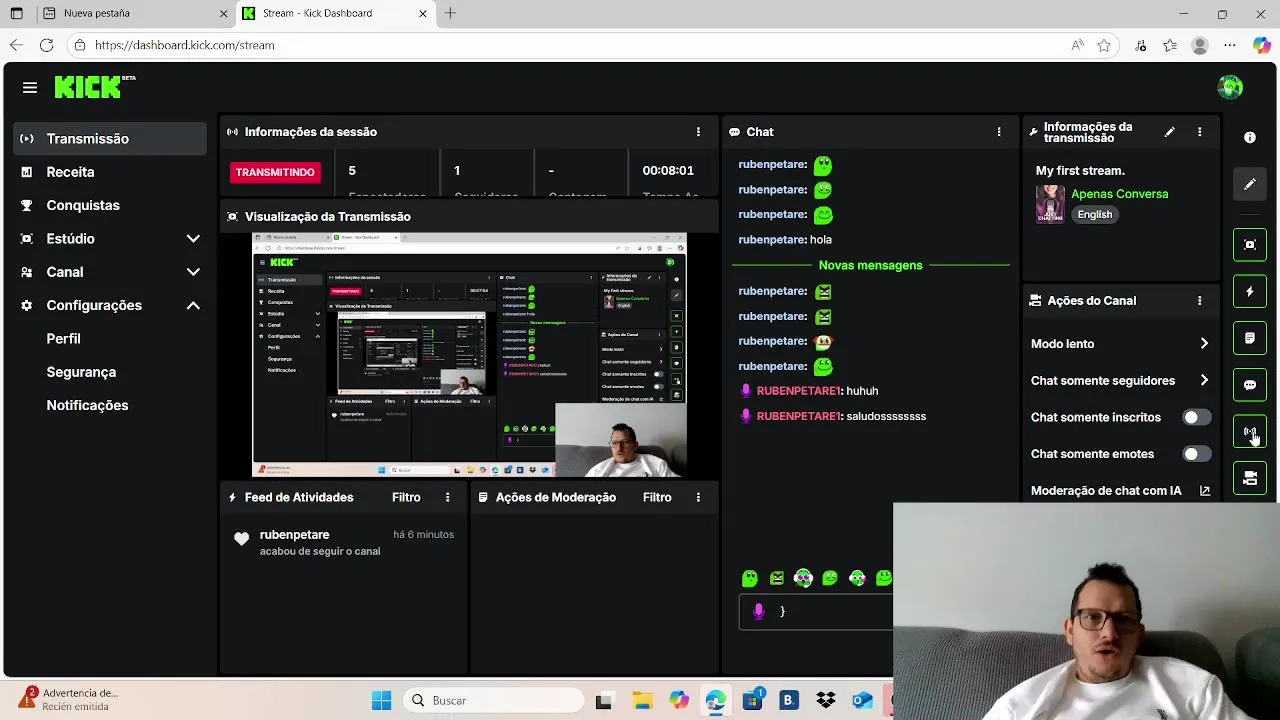1280x720 pixels.
Task: Open the Kick profile avatar menu
Action: point(1230,87)
